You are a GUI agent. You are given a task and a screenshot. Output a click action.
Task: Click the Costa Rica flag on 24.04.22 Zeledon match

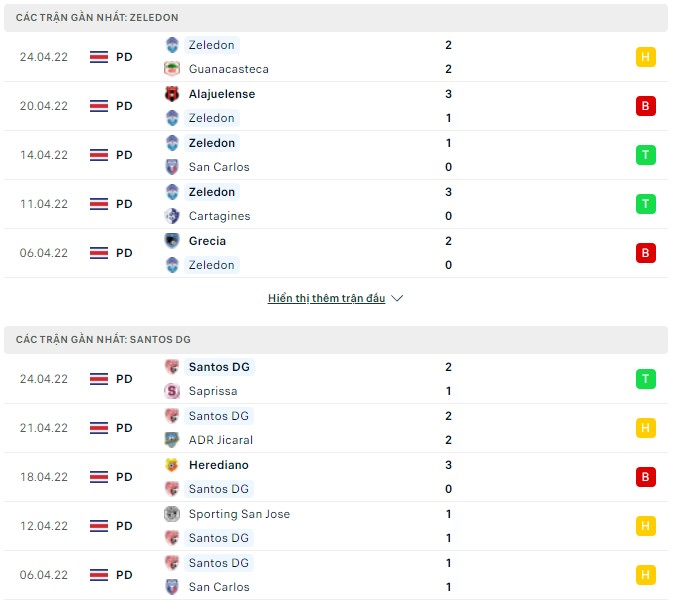click(x=99, y=57)
